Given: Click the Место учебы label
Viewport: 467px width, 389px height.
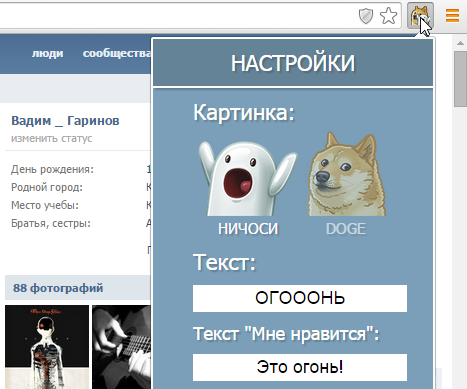Looking at the screenshot, I should pos(45,205).
